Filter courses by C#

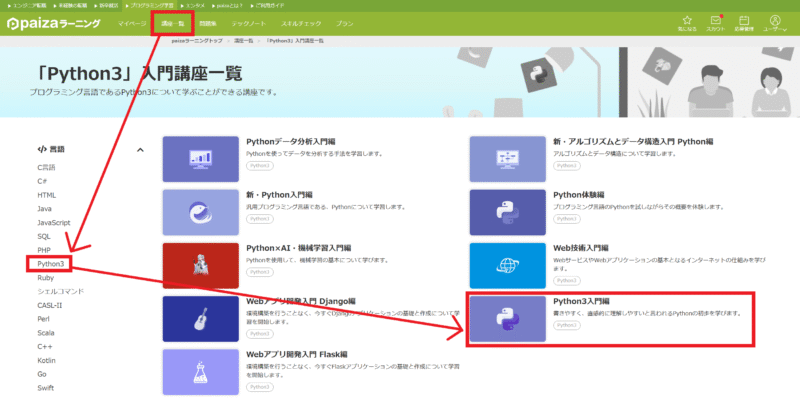coord(42,181)
